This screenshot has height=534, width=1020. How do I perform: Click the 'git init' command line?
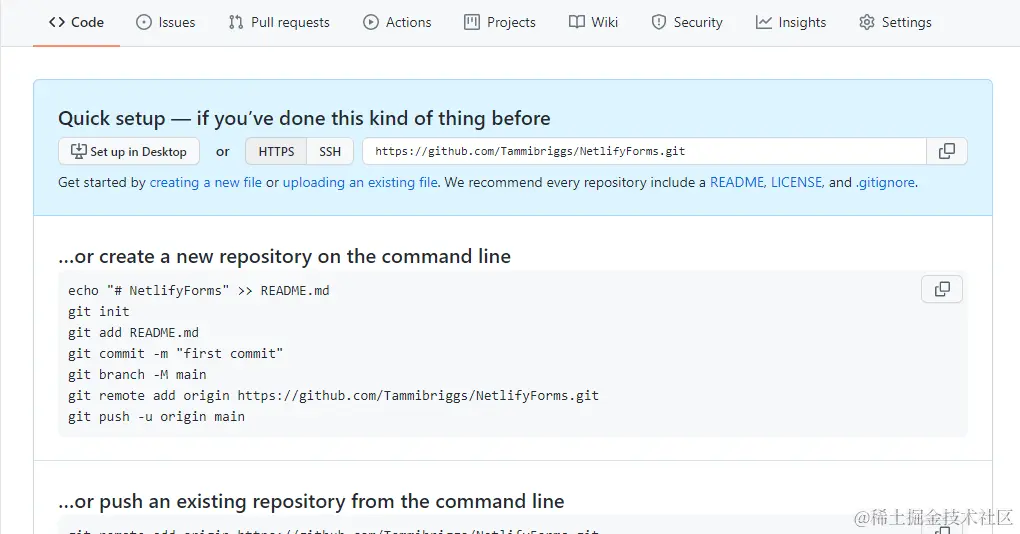coord(99,312)
